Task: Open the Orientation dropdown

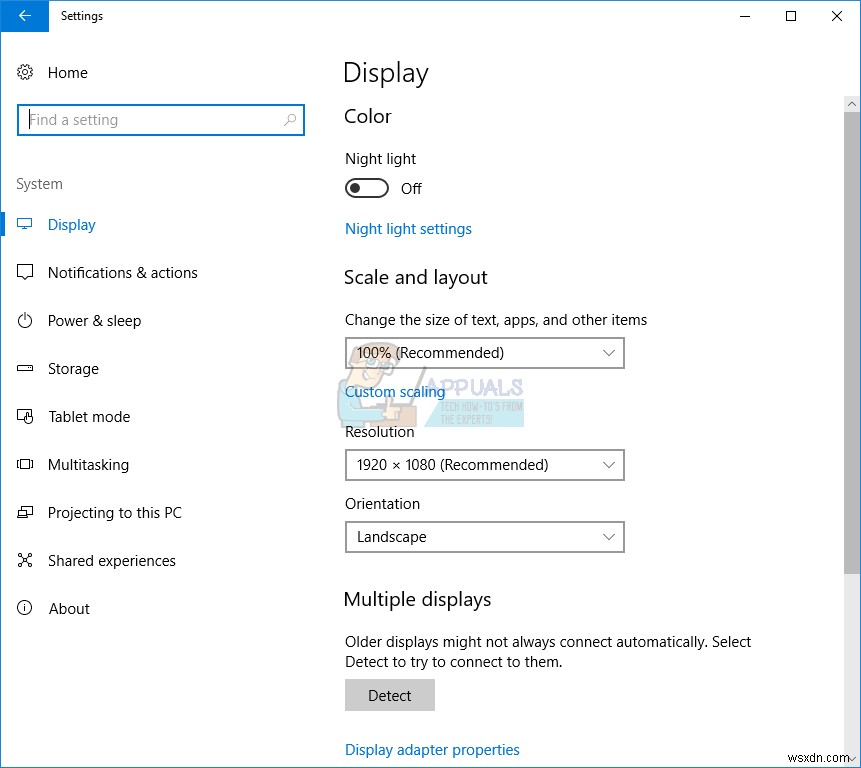Action: [x=484, y=537]
